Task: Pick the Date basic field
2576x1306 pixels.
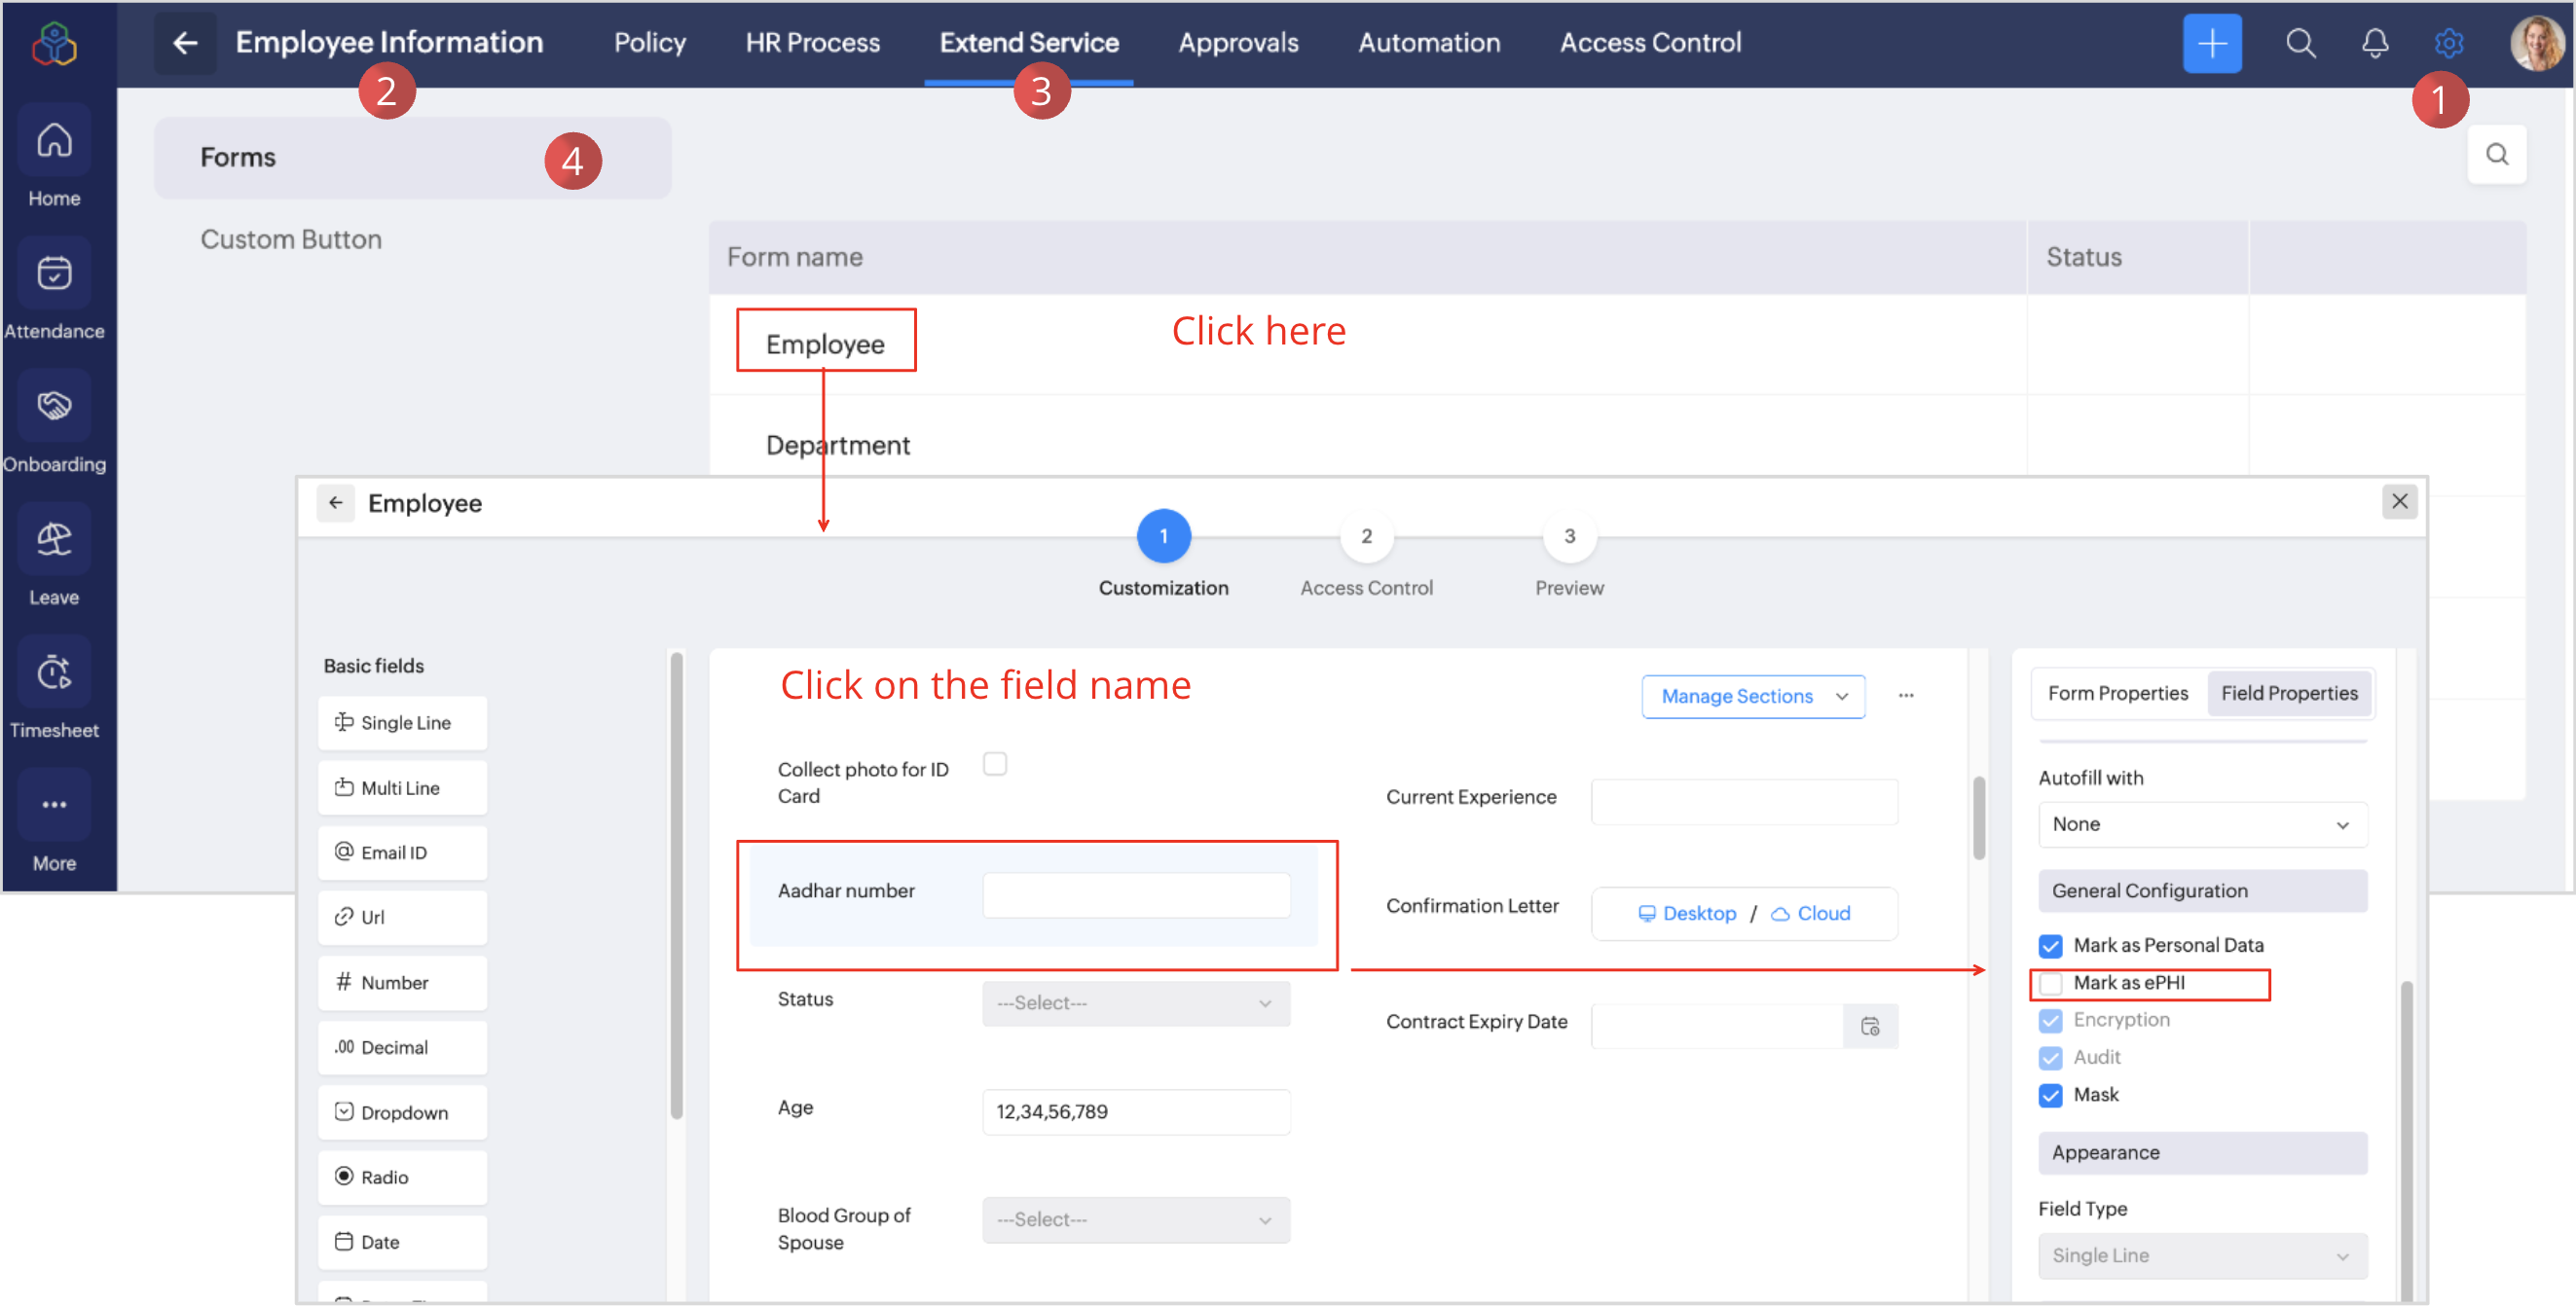Action: point(402,1243)
